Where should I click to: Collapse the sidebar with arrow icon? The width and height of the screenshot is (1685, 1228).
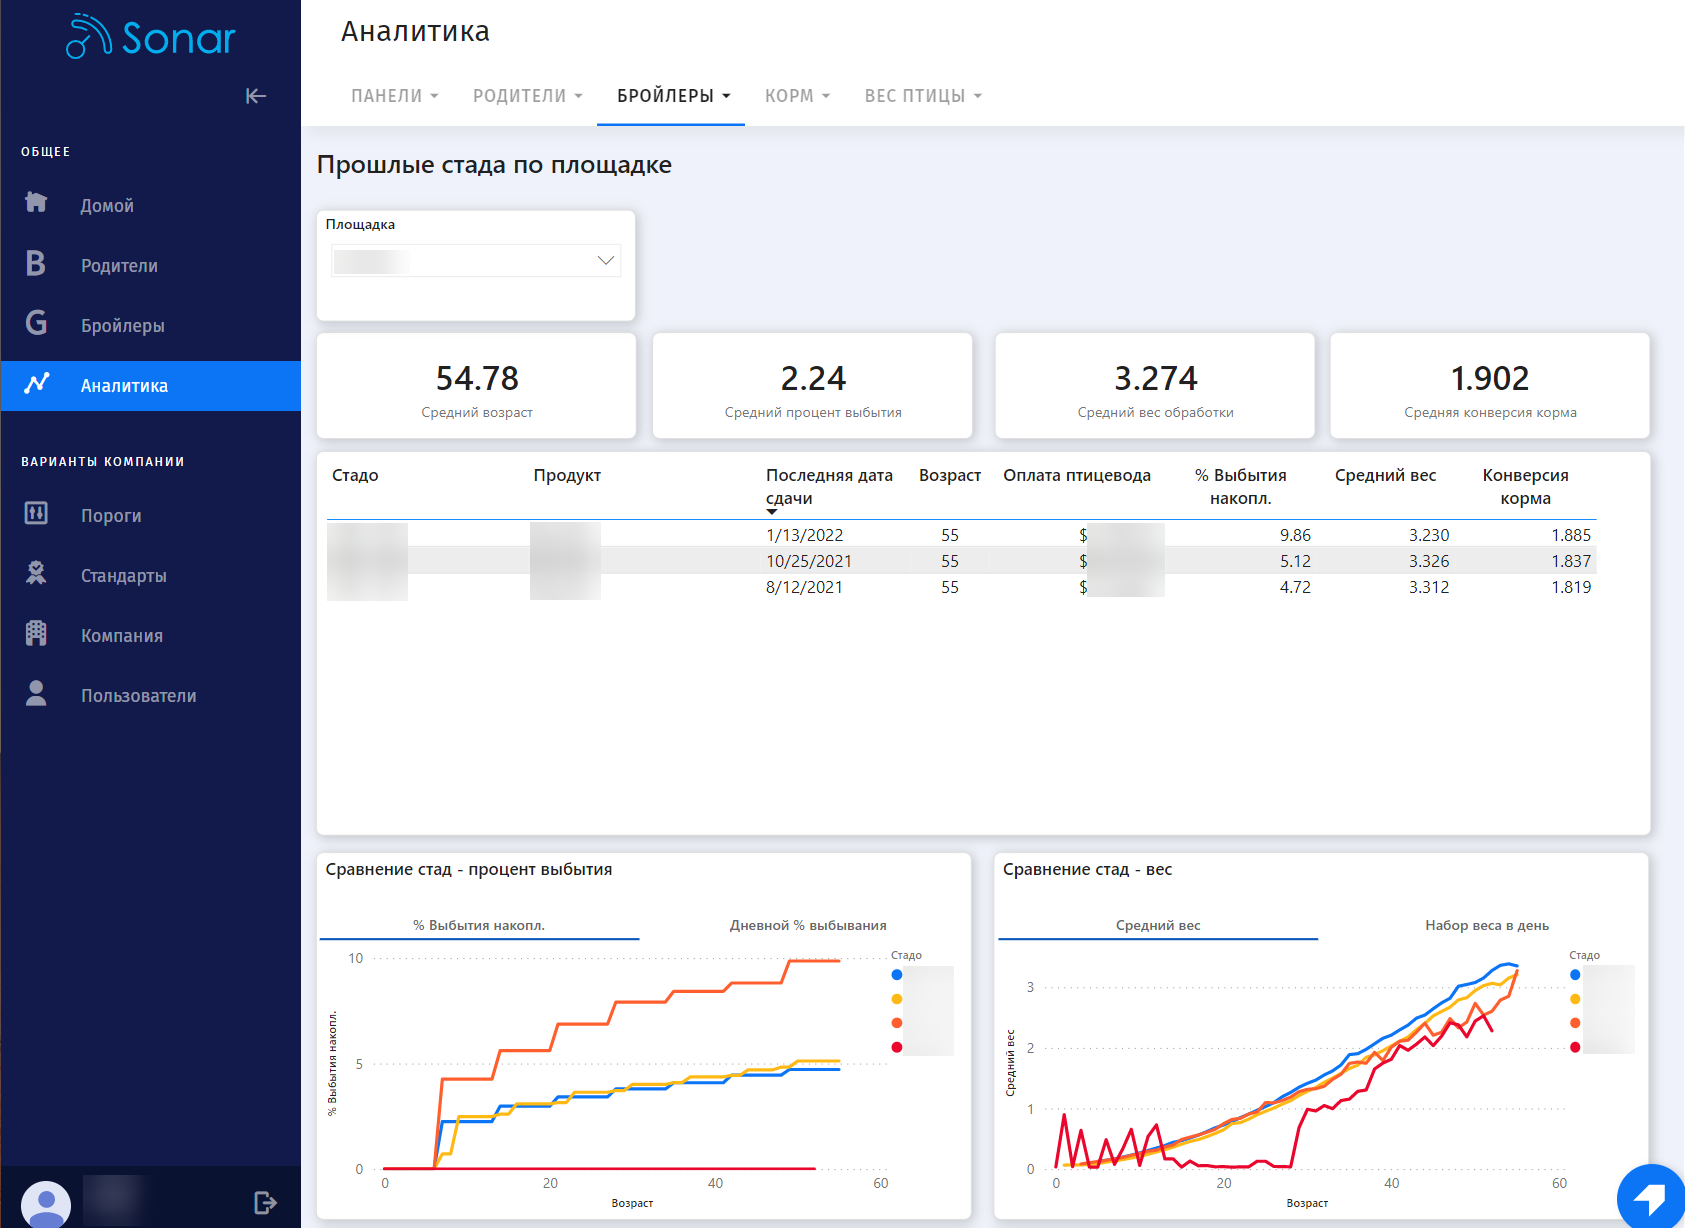(x=256, y=96)
